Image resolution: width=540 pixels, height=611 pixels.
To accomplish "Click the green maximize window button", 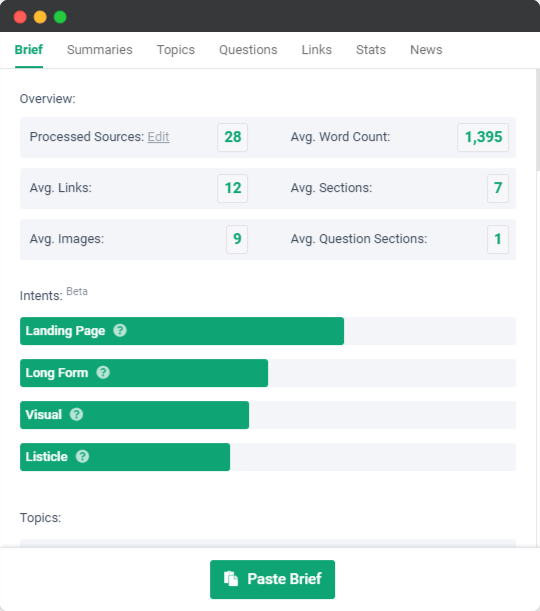I will click(x=60, y=17).
